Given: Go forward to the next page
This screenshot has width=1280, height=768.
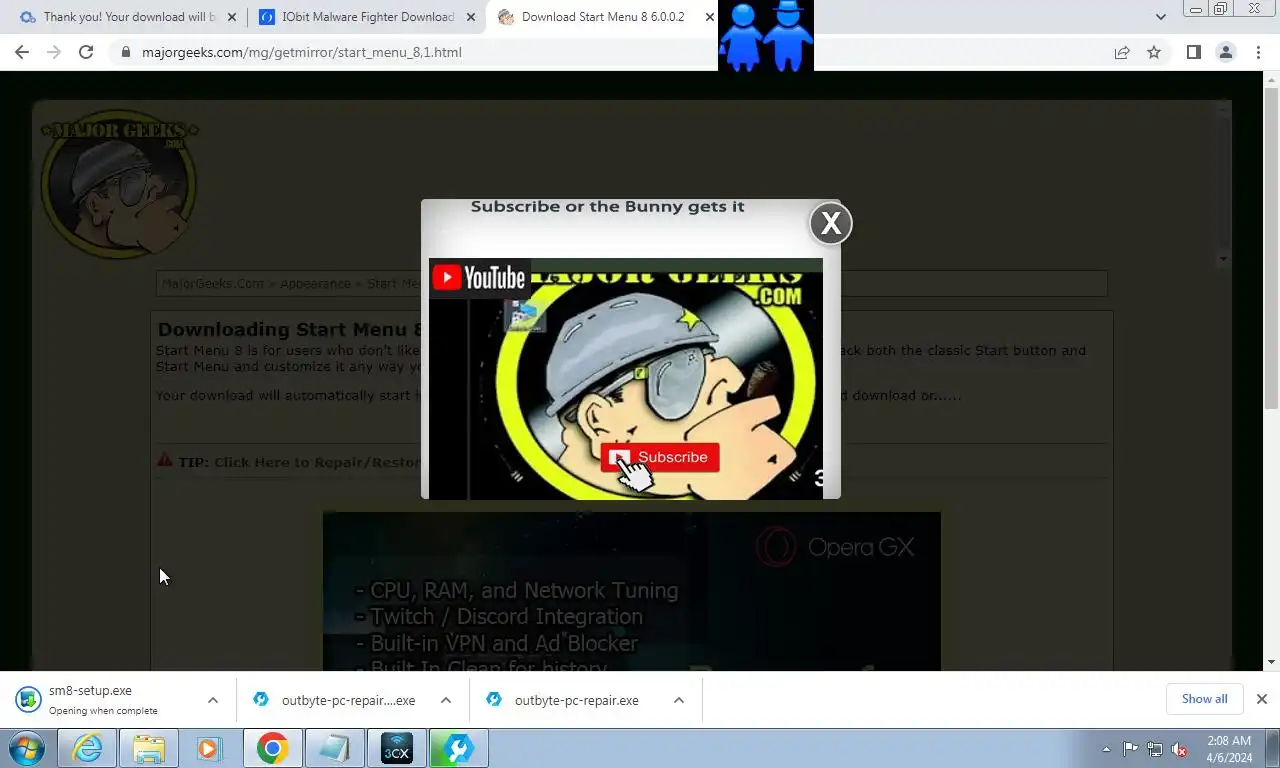Looking at the screenshot, I should (54, 52).
